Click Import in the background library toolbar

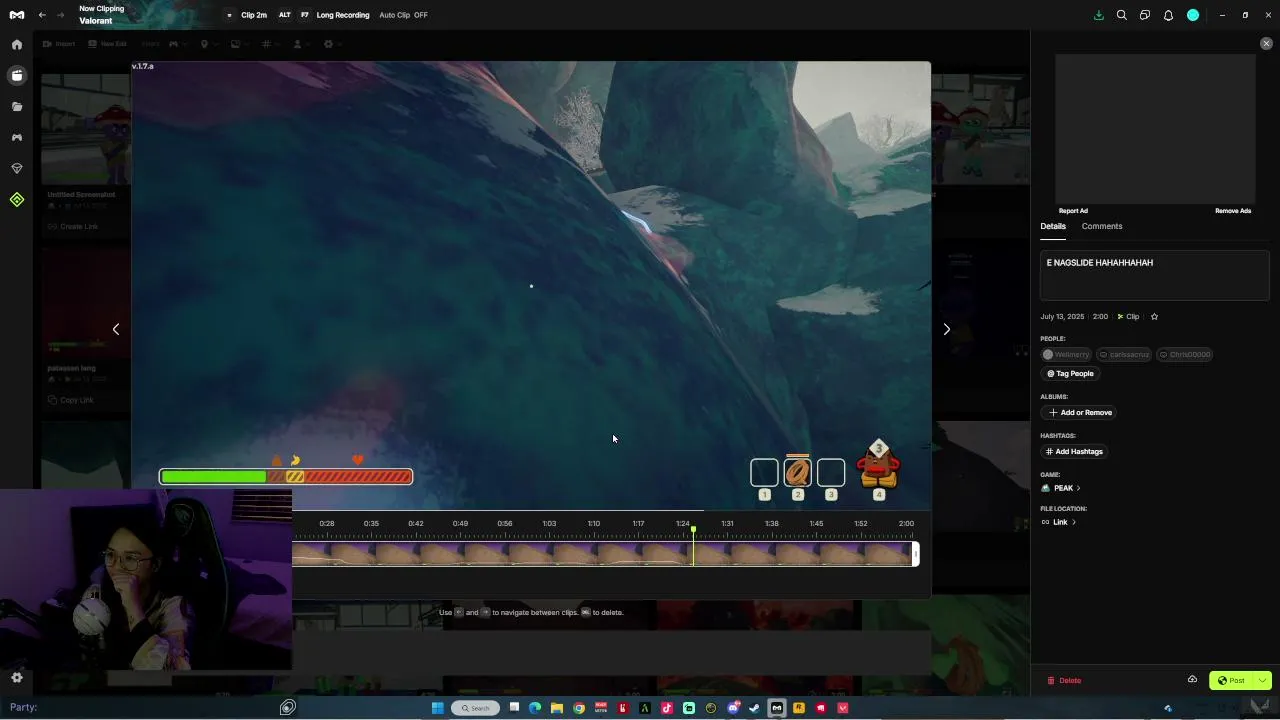[x=59, y=44]
